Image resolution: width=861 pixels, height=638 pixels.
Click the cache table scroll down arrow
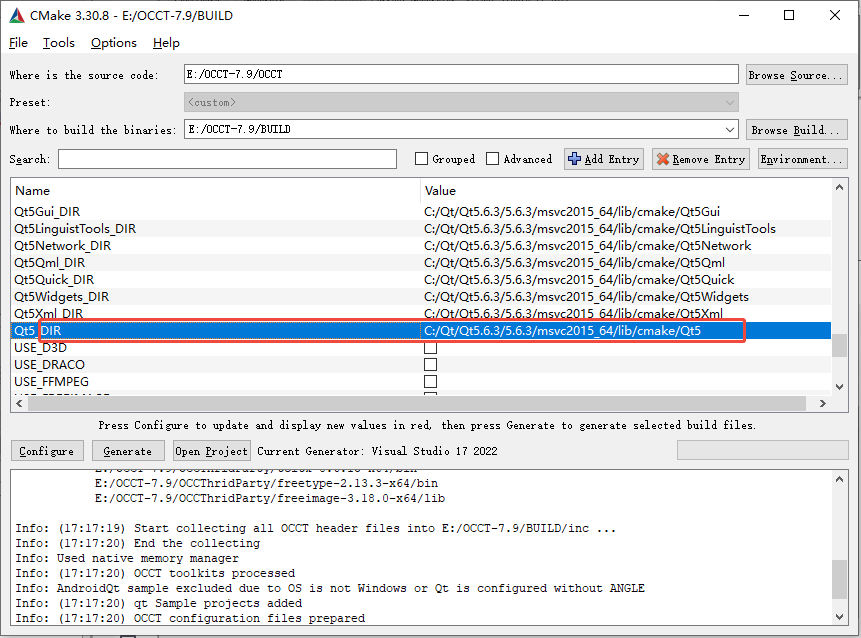839,387
